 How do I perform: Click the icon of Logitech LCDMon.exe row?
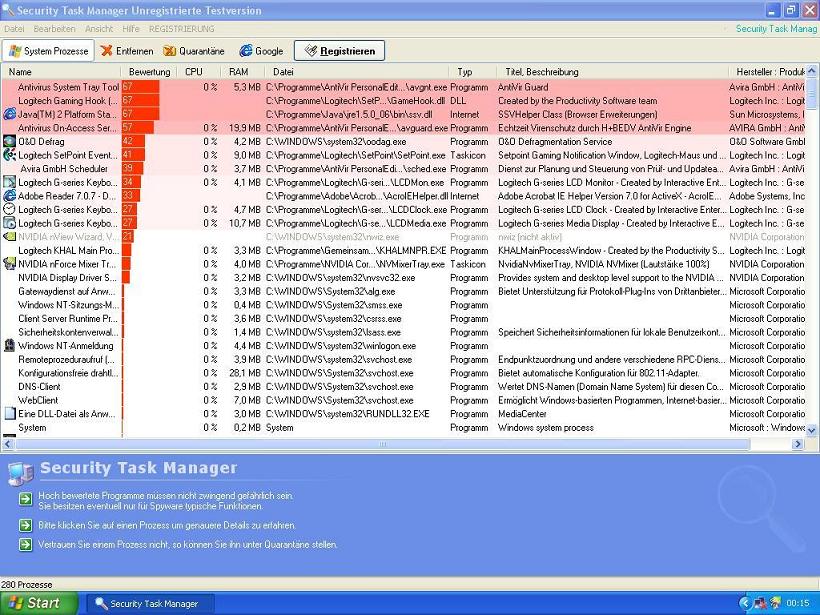click(x=9, y=182)
